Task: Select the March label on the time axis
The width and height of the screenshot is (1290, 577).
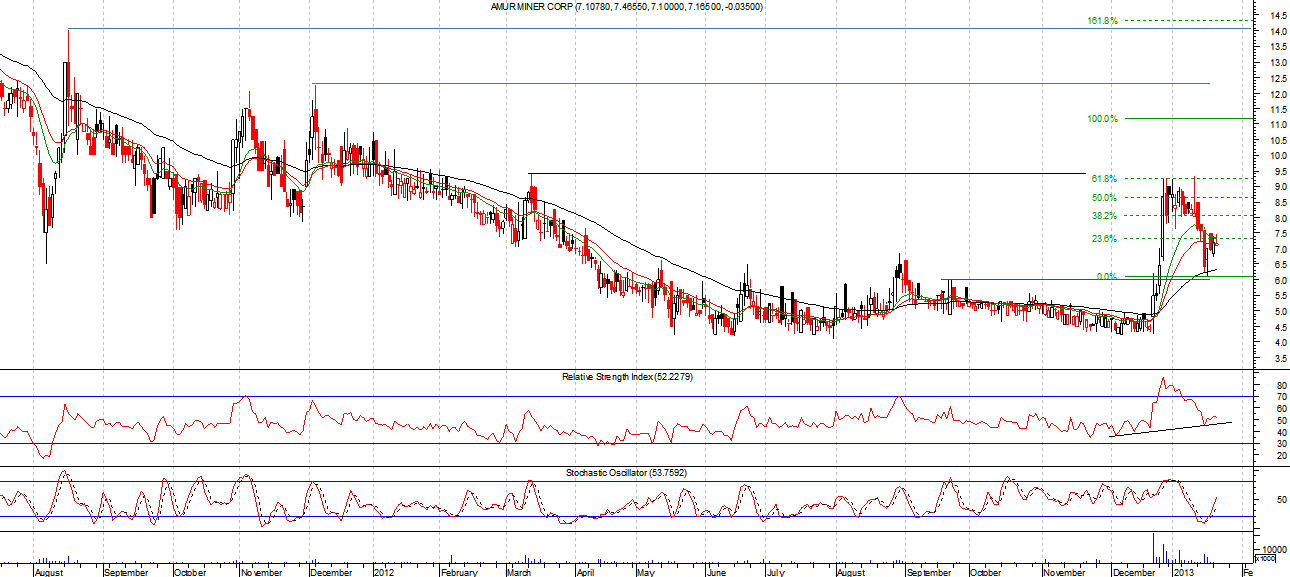Action: pos(519,572)
